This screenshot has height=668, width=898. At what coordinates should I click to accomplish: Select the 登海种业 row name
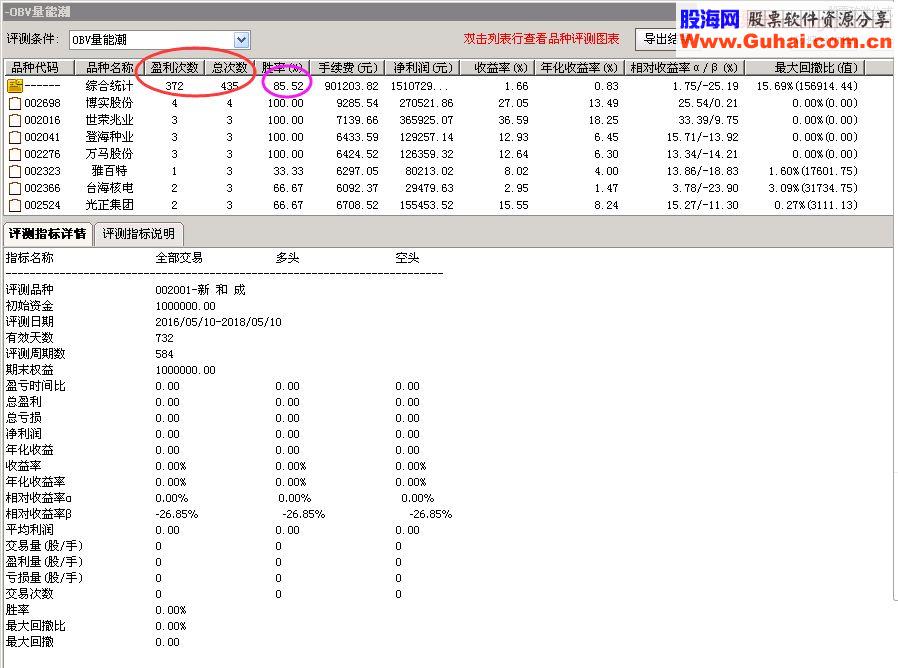(x=109, y=137)
